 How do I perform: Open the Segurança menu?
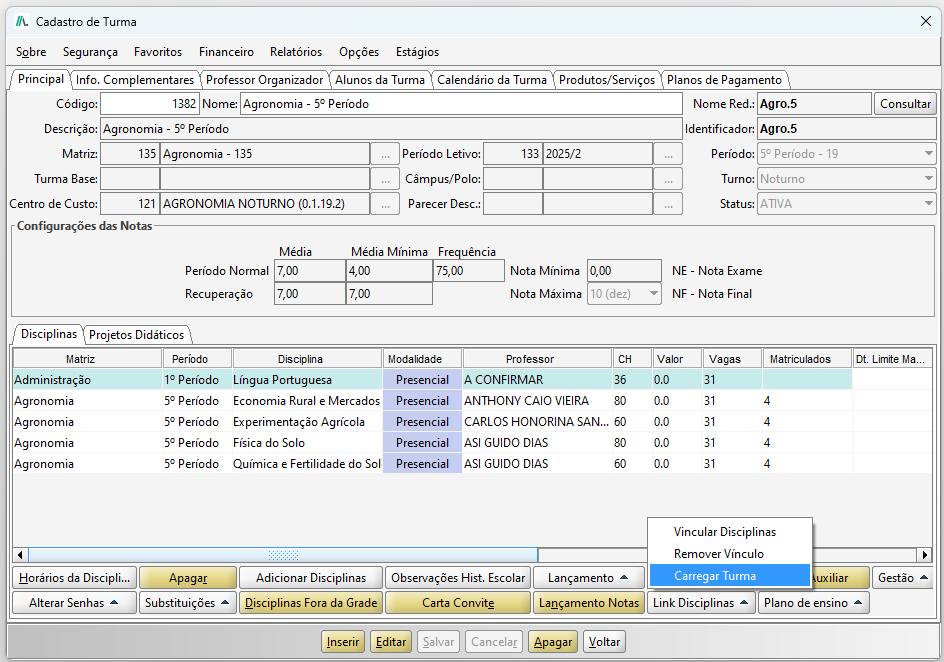(x=90, y=52)
